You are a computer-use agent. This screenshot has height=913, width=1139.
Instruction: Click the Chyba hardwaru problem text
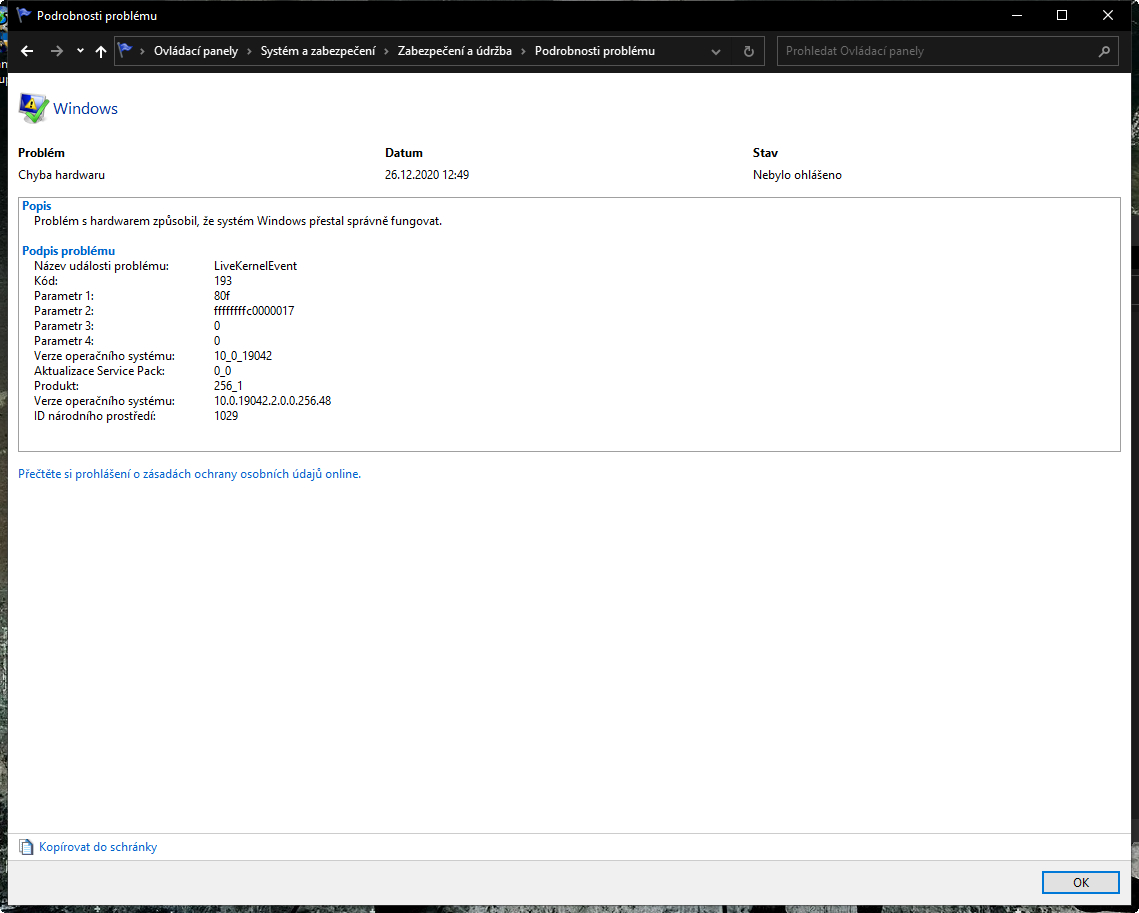click(x=62, y=175)
